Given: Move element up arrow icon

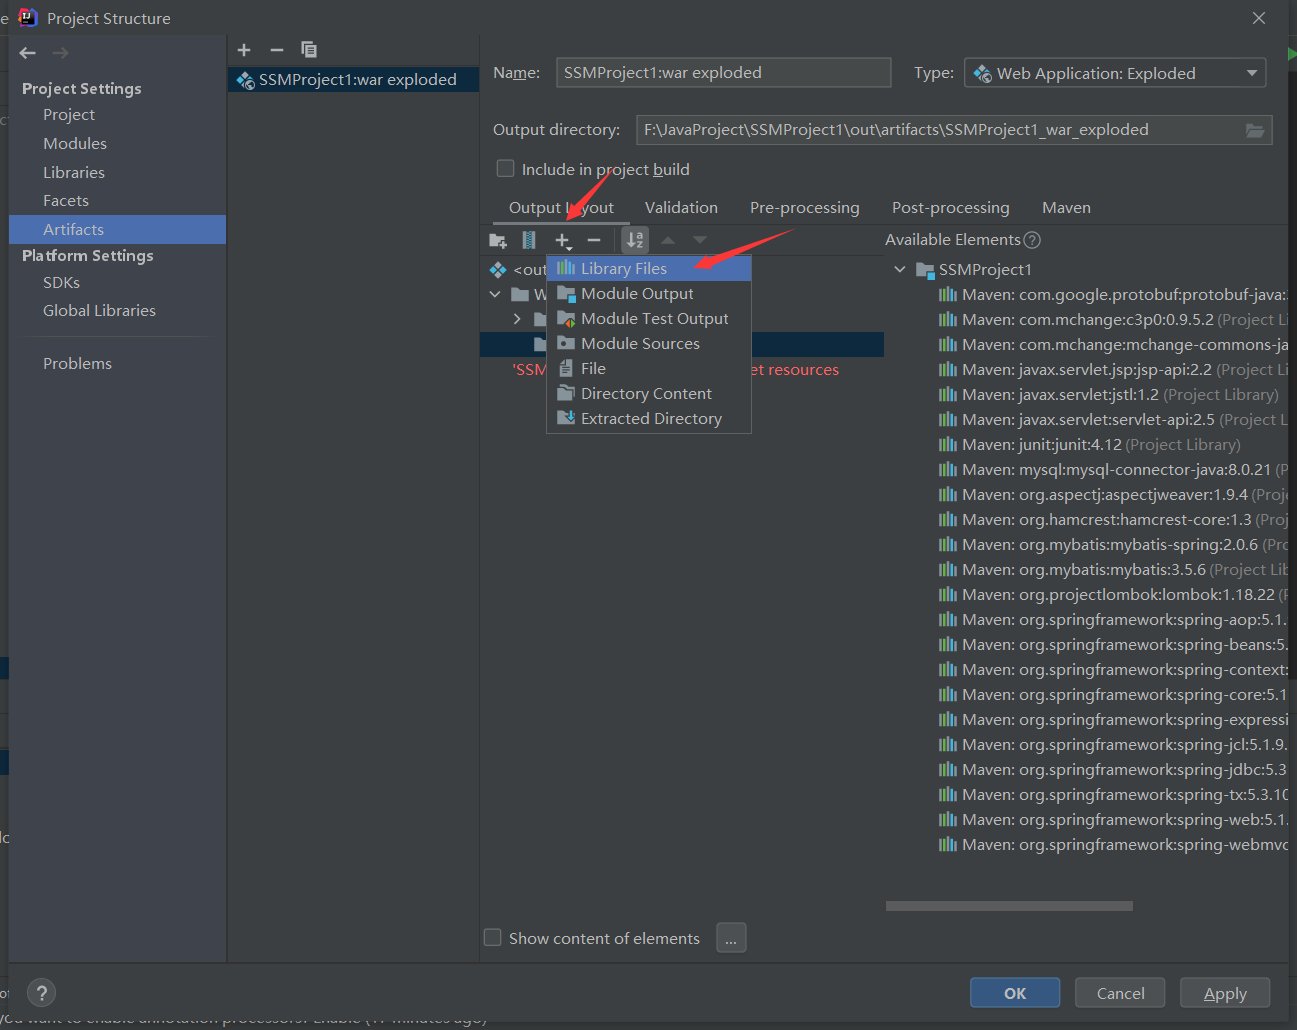Looking at the screenshot, I should click(x=668, y=240).
